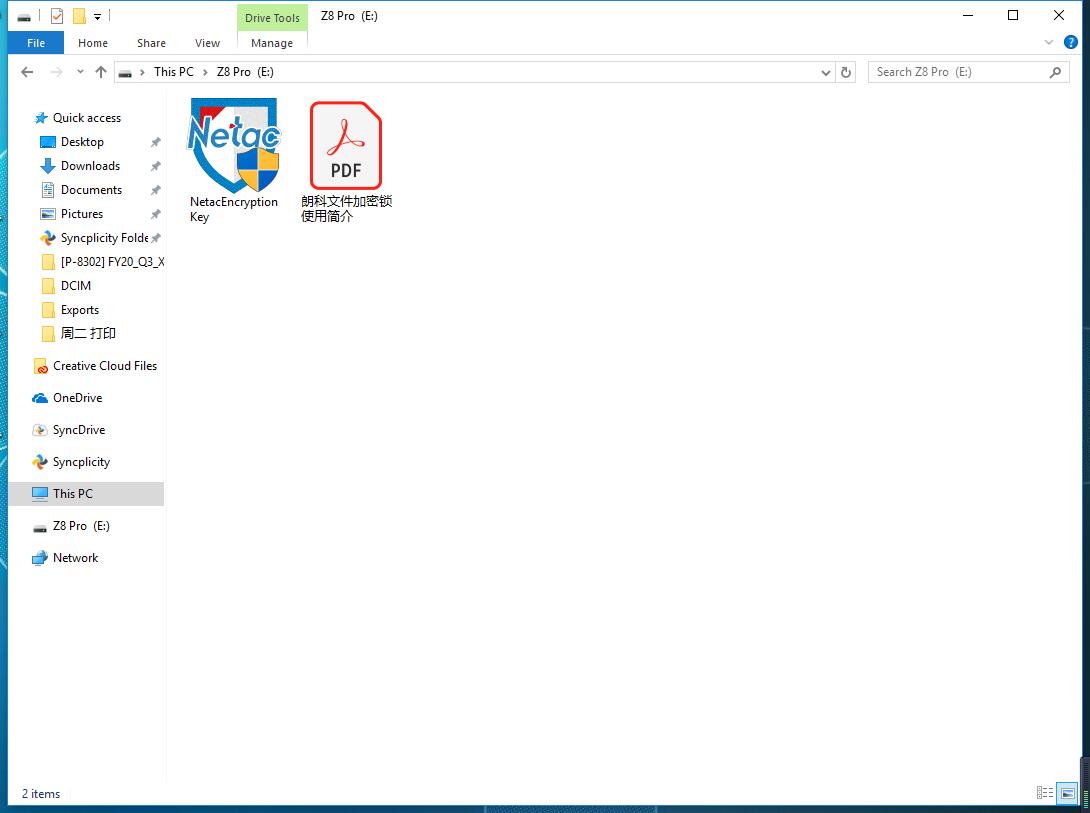Click pin icon next to Downloads

tap(156, 166)
